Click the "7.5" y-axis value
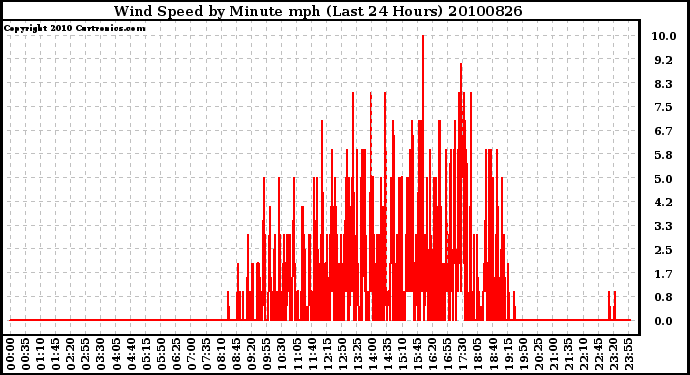Image resolution: width=690 pixels, height=375 pixels. (x=664, y=107)
